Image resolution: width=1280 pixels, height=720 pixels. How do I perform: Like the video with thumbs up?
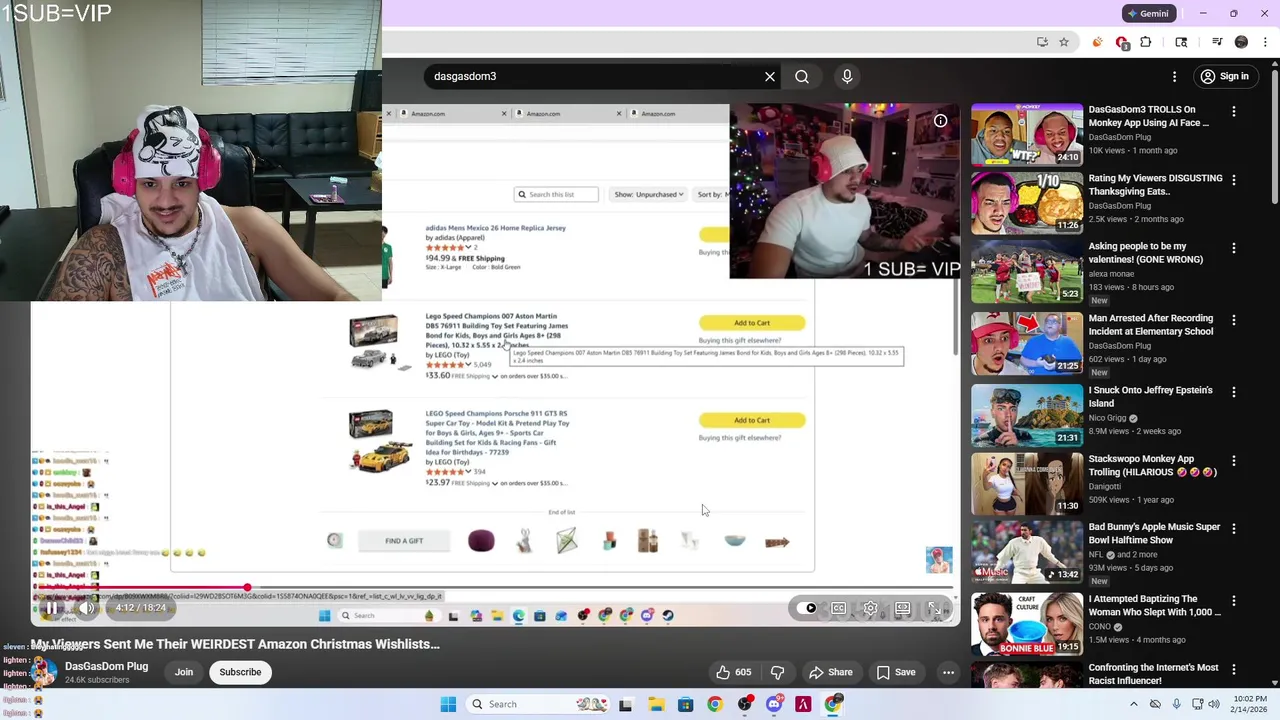734,672
